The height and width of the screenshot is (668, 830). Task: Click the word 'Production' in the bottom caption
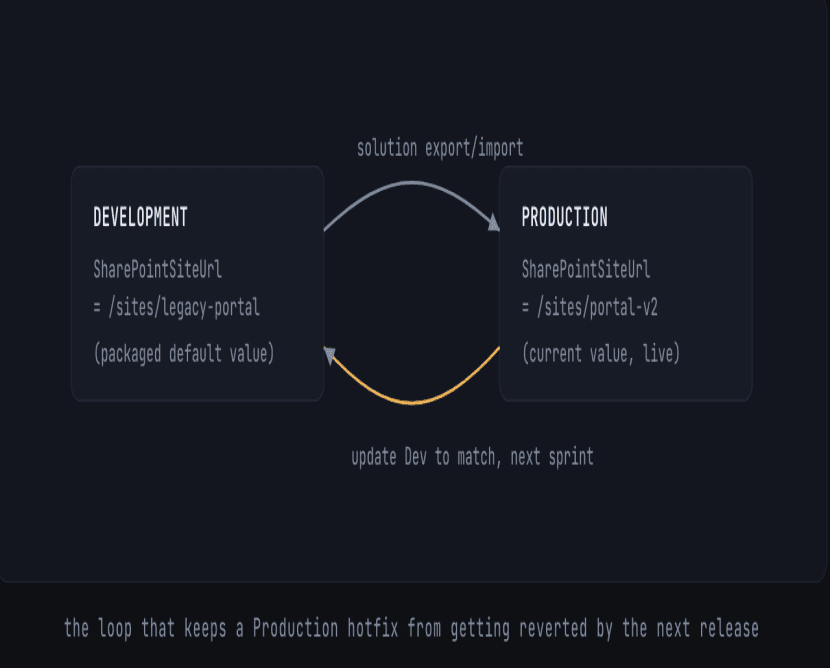tap(295, 628)
